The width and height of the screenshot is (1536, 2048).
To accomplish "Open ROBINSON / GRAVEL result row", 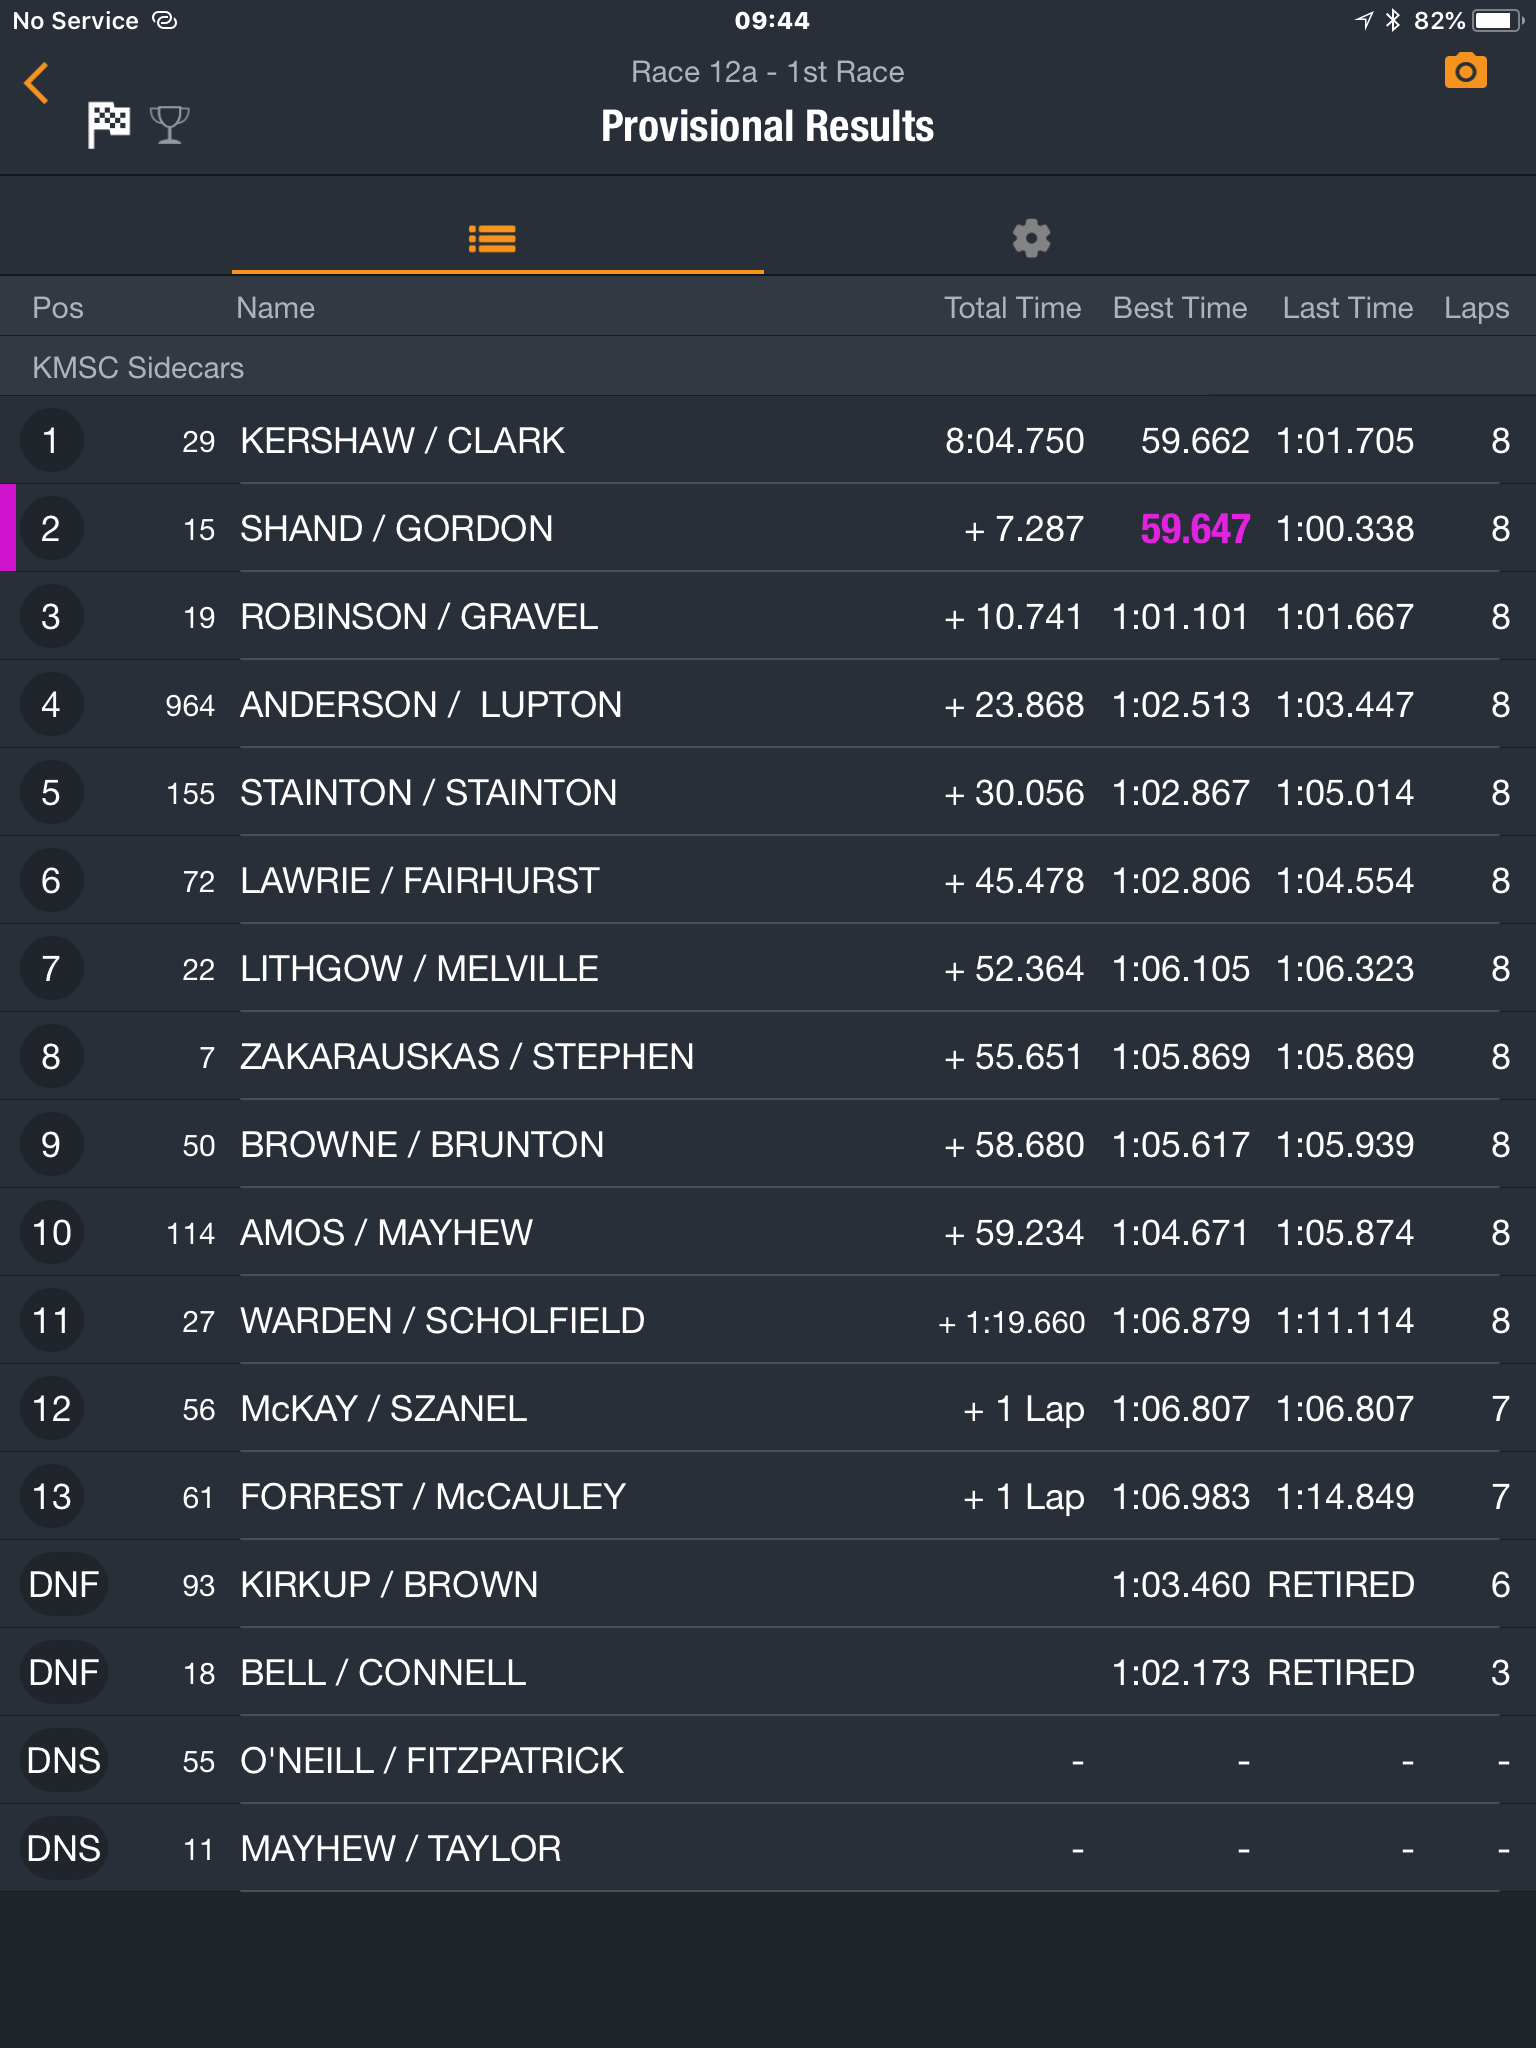I will pos(768,617).
